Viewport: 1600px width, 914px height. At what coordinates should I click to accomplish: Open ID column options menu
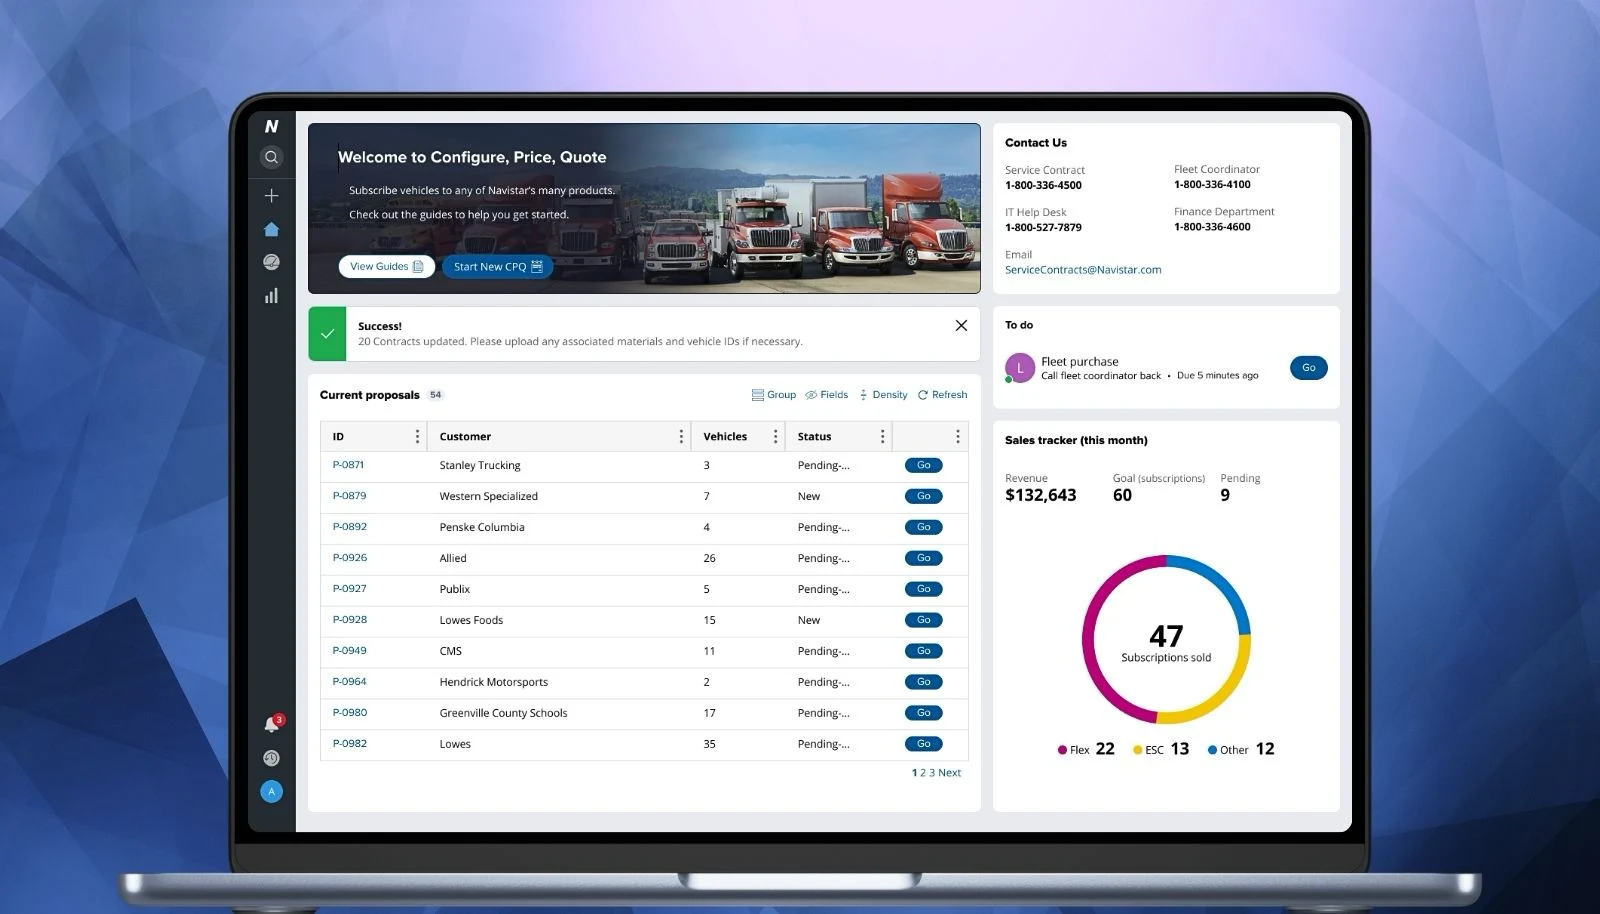[x=417, y=436]
